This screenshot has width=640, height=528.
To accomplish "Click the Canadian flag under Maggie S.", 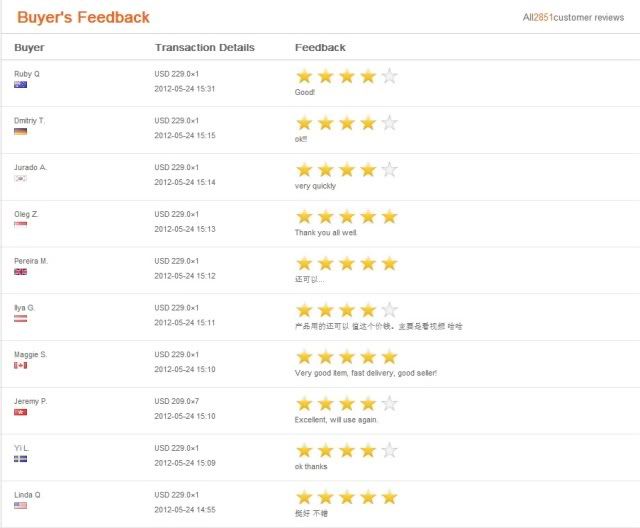I will [x=20, y=365].
